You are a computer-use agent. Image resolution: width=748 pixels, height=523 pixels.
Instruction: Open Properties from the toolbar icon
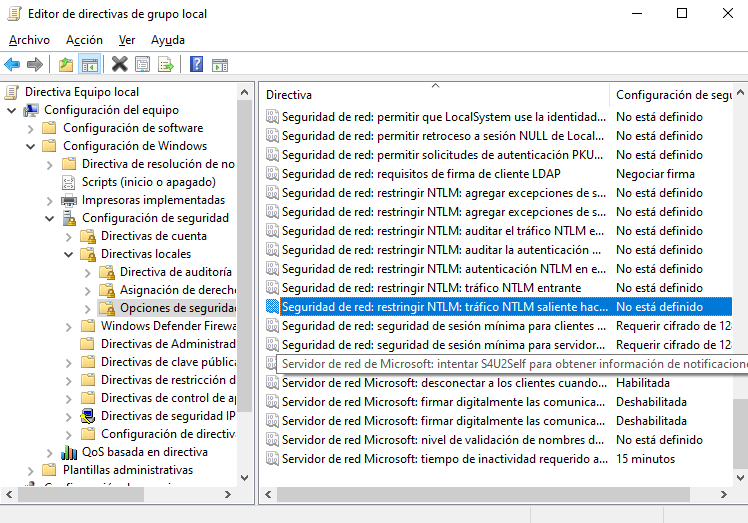[x=142, y=65]
